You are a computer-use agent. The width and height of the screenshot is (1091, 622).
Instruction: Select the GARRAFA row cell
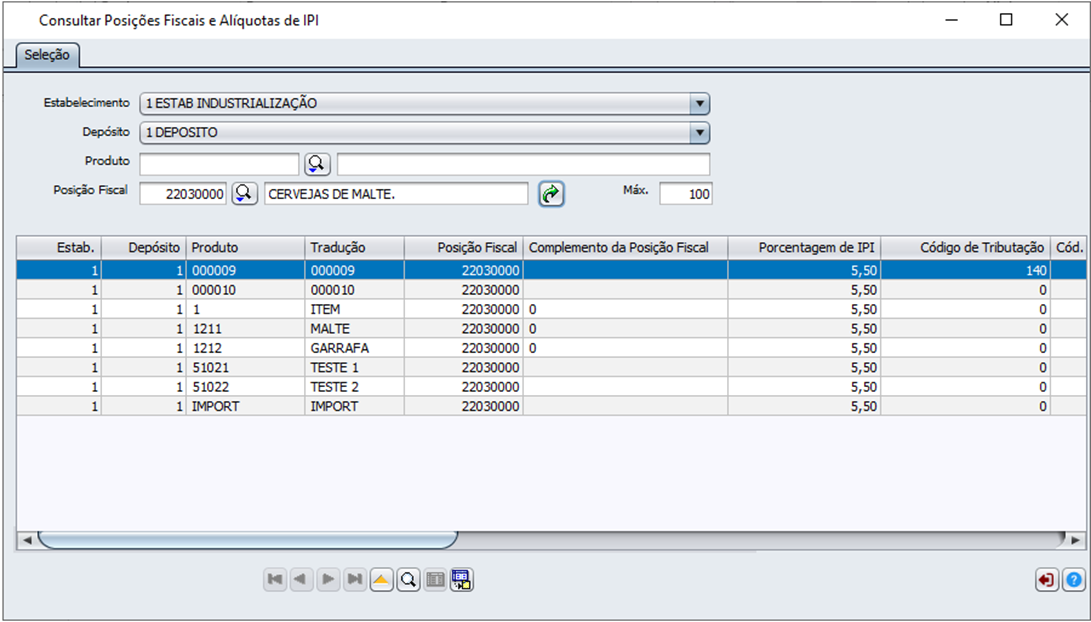pos(354,348)
